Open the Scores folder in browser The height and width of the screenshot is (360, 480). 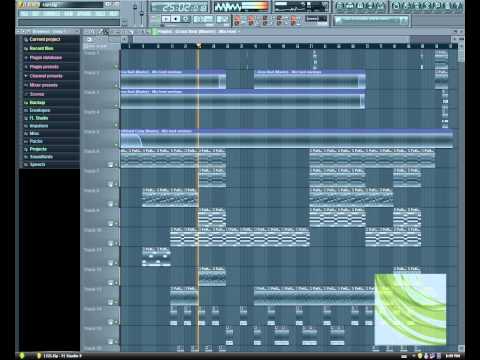coord(37,94)
